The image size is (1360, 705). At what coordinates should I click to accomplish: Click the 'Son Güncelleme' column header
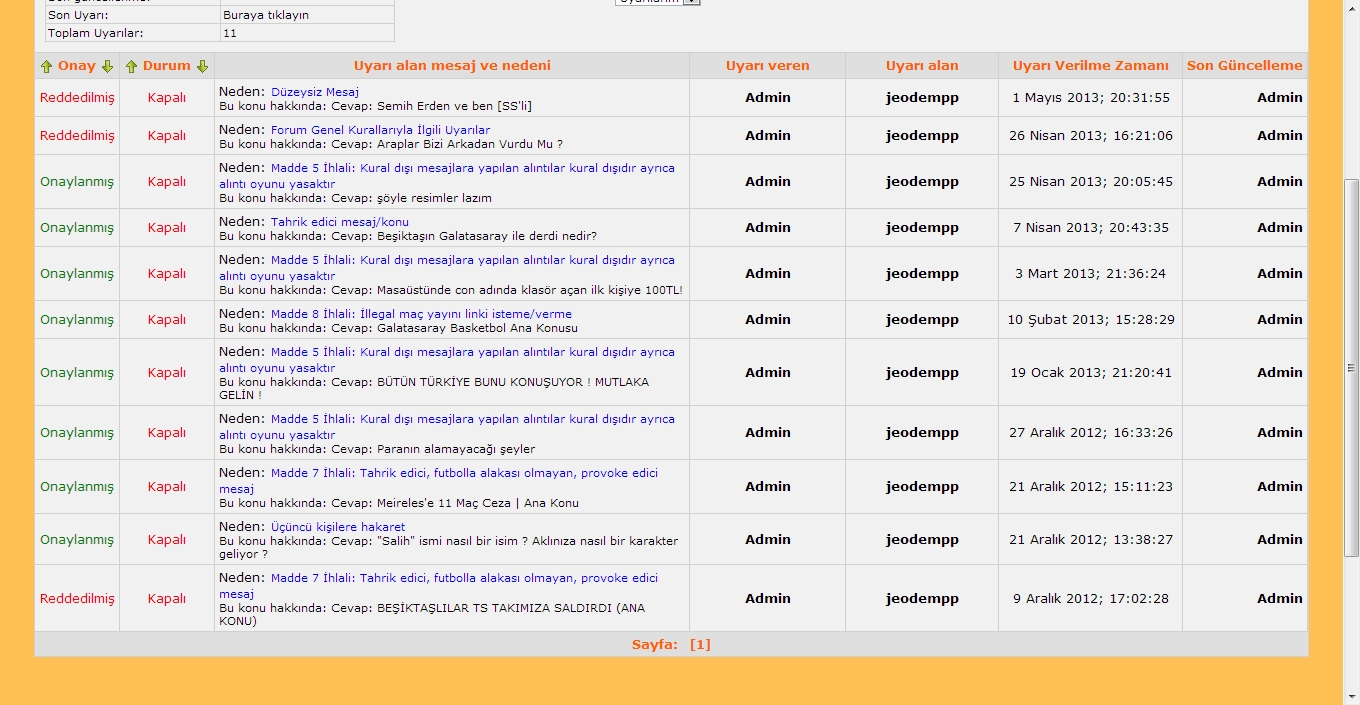tap(1245, 66)
